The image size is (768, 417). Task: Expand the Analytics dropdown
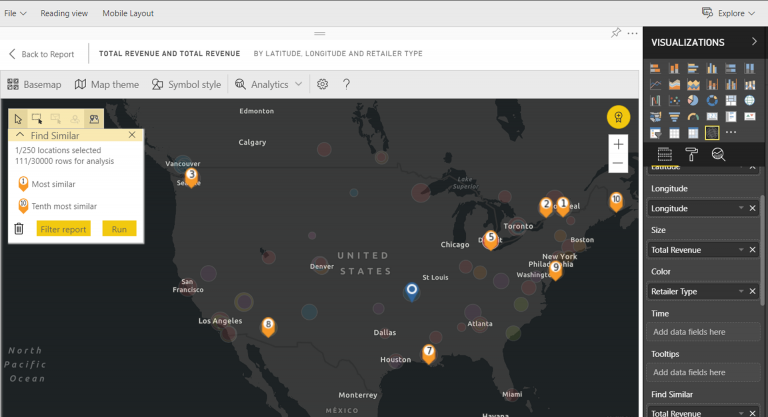pos(268,84)
